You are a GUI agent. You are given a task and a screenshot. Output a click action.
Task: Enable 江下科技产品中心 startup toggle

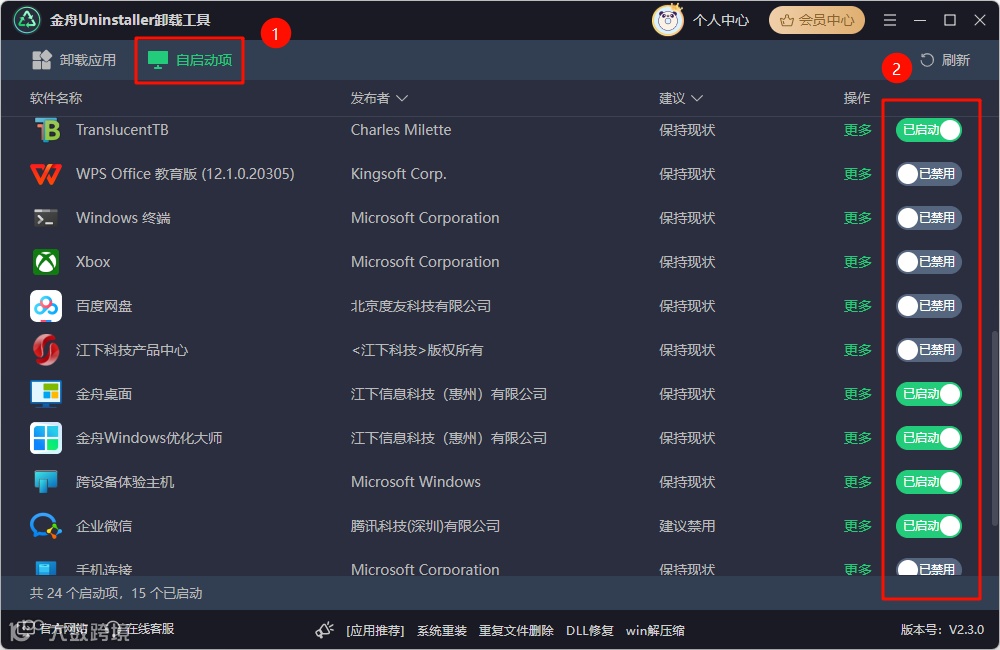pyautogui.click(x=929, y=350)
